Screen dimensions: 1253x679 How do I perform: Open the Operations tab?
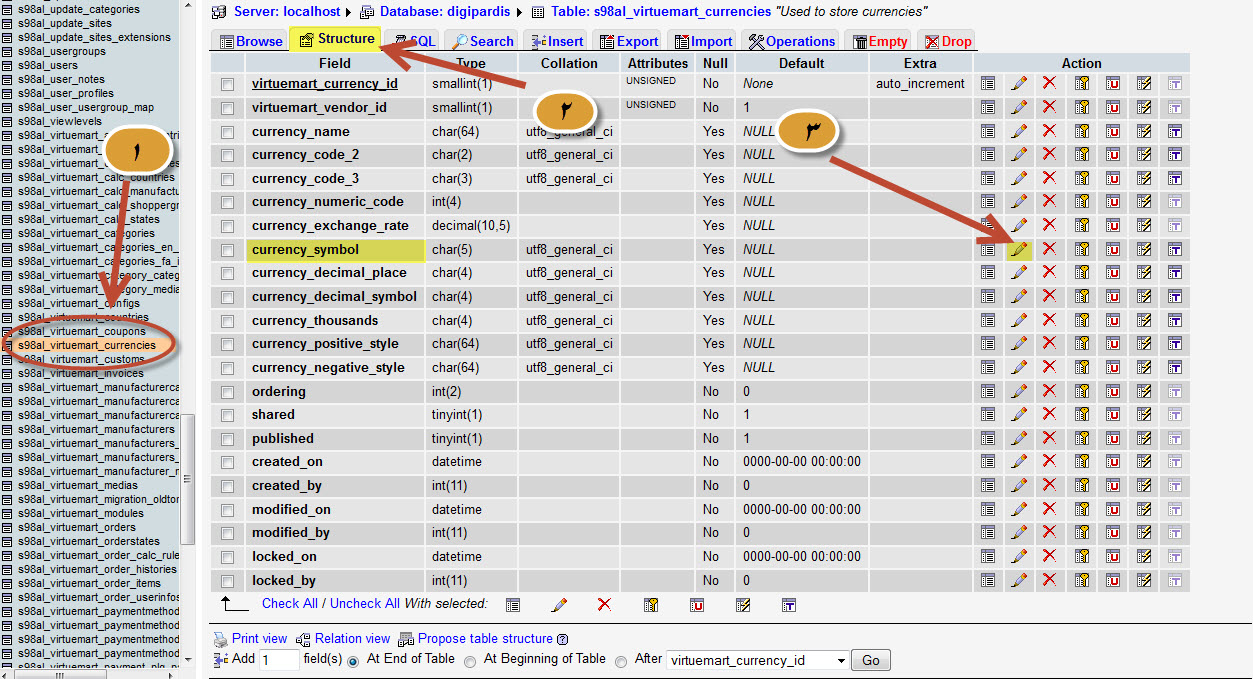(791, 41)
